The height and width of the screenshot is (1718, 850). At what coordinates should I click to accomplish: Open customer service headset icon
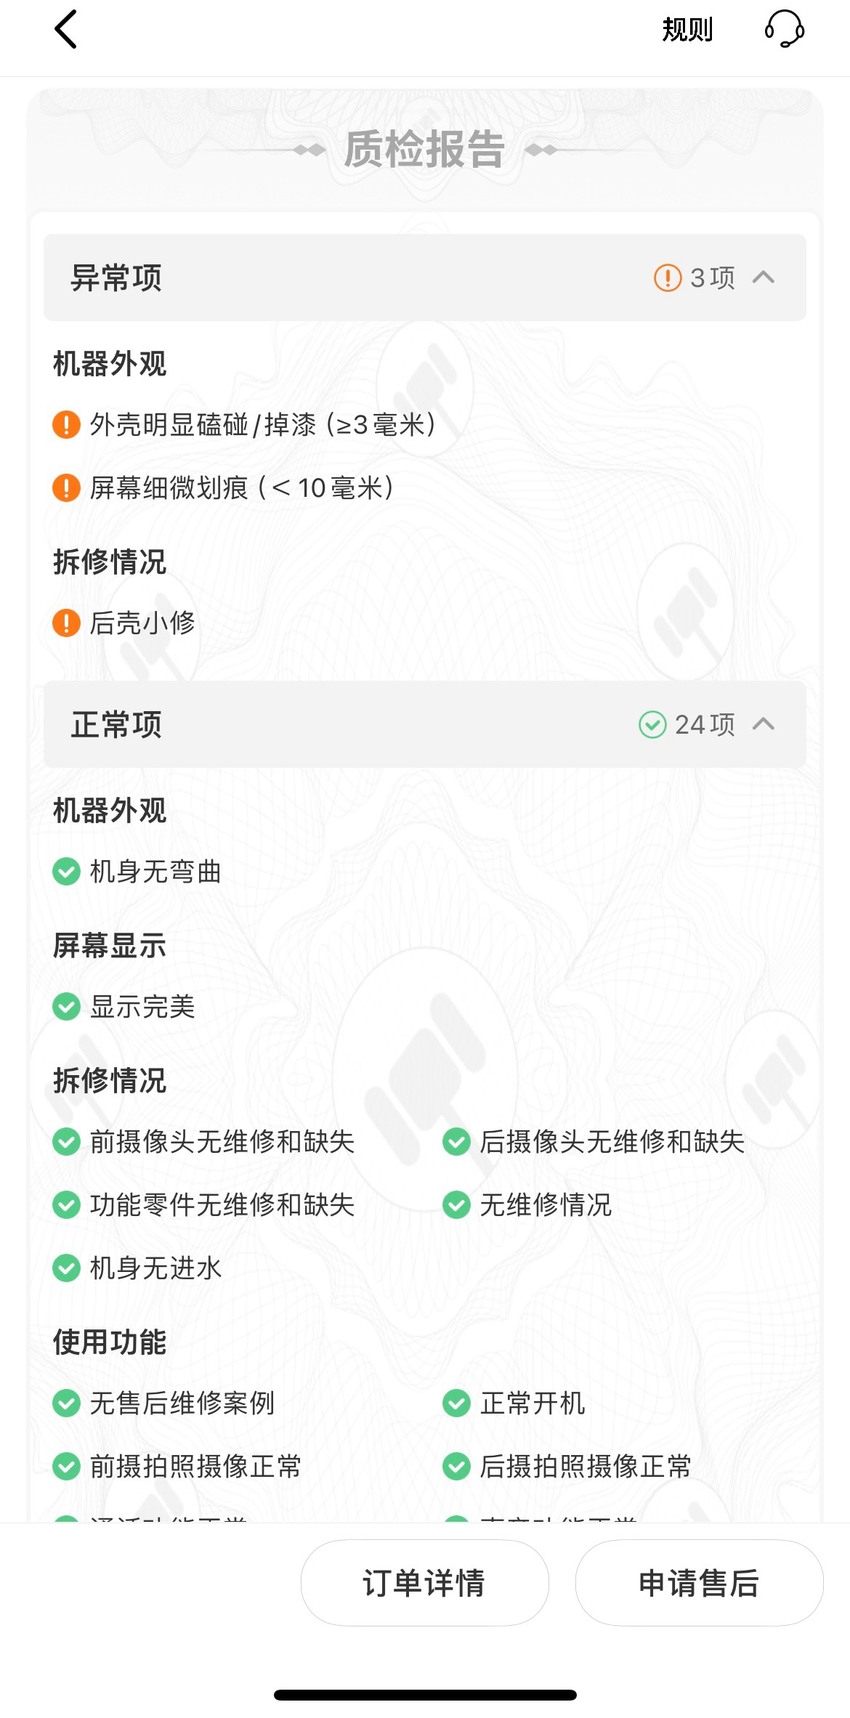[x=784, y=29]
